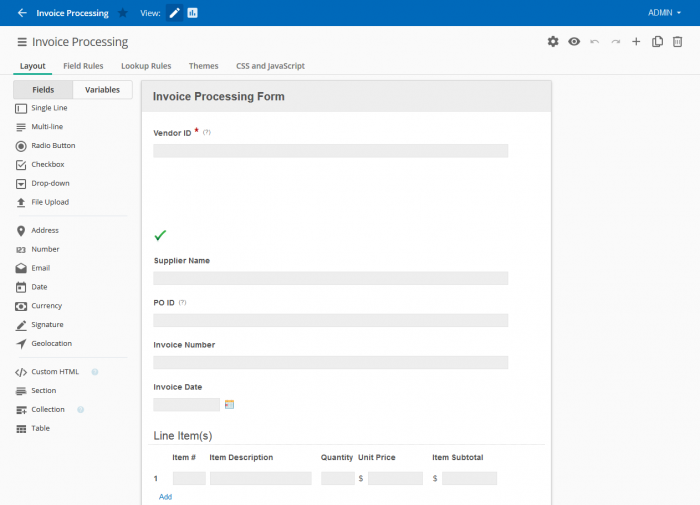The width and height of the screenshot is (700, 505).
Task: Select the Drop-down field type
Action: tap(50, 183)
